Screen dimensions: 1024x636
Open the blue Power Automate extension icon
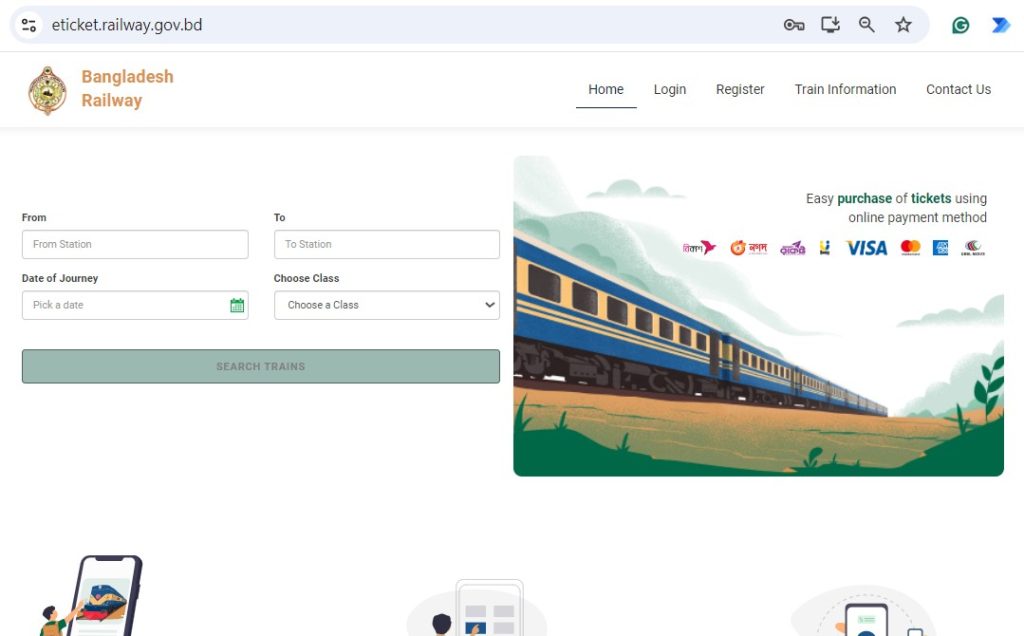point(1000,25)
